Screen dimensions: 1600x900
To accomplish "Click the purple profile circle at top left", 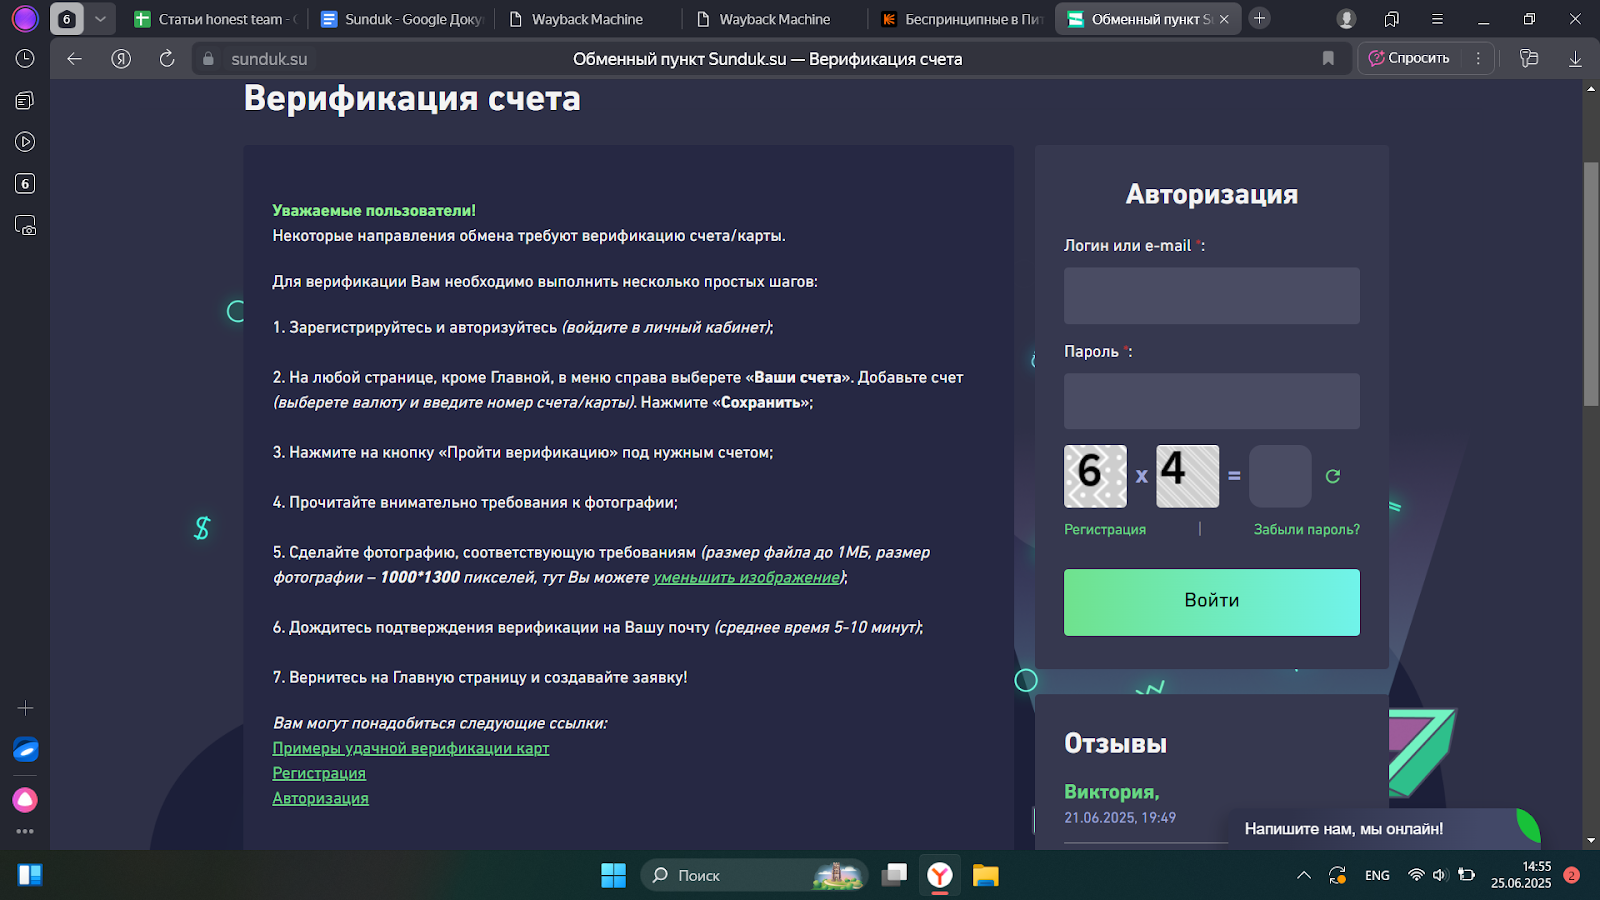I will tap(25, 18).
